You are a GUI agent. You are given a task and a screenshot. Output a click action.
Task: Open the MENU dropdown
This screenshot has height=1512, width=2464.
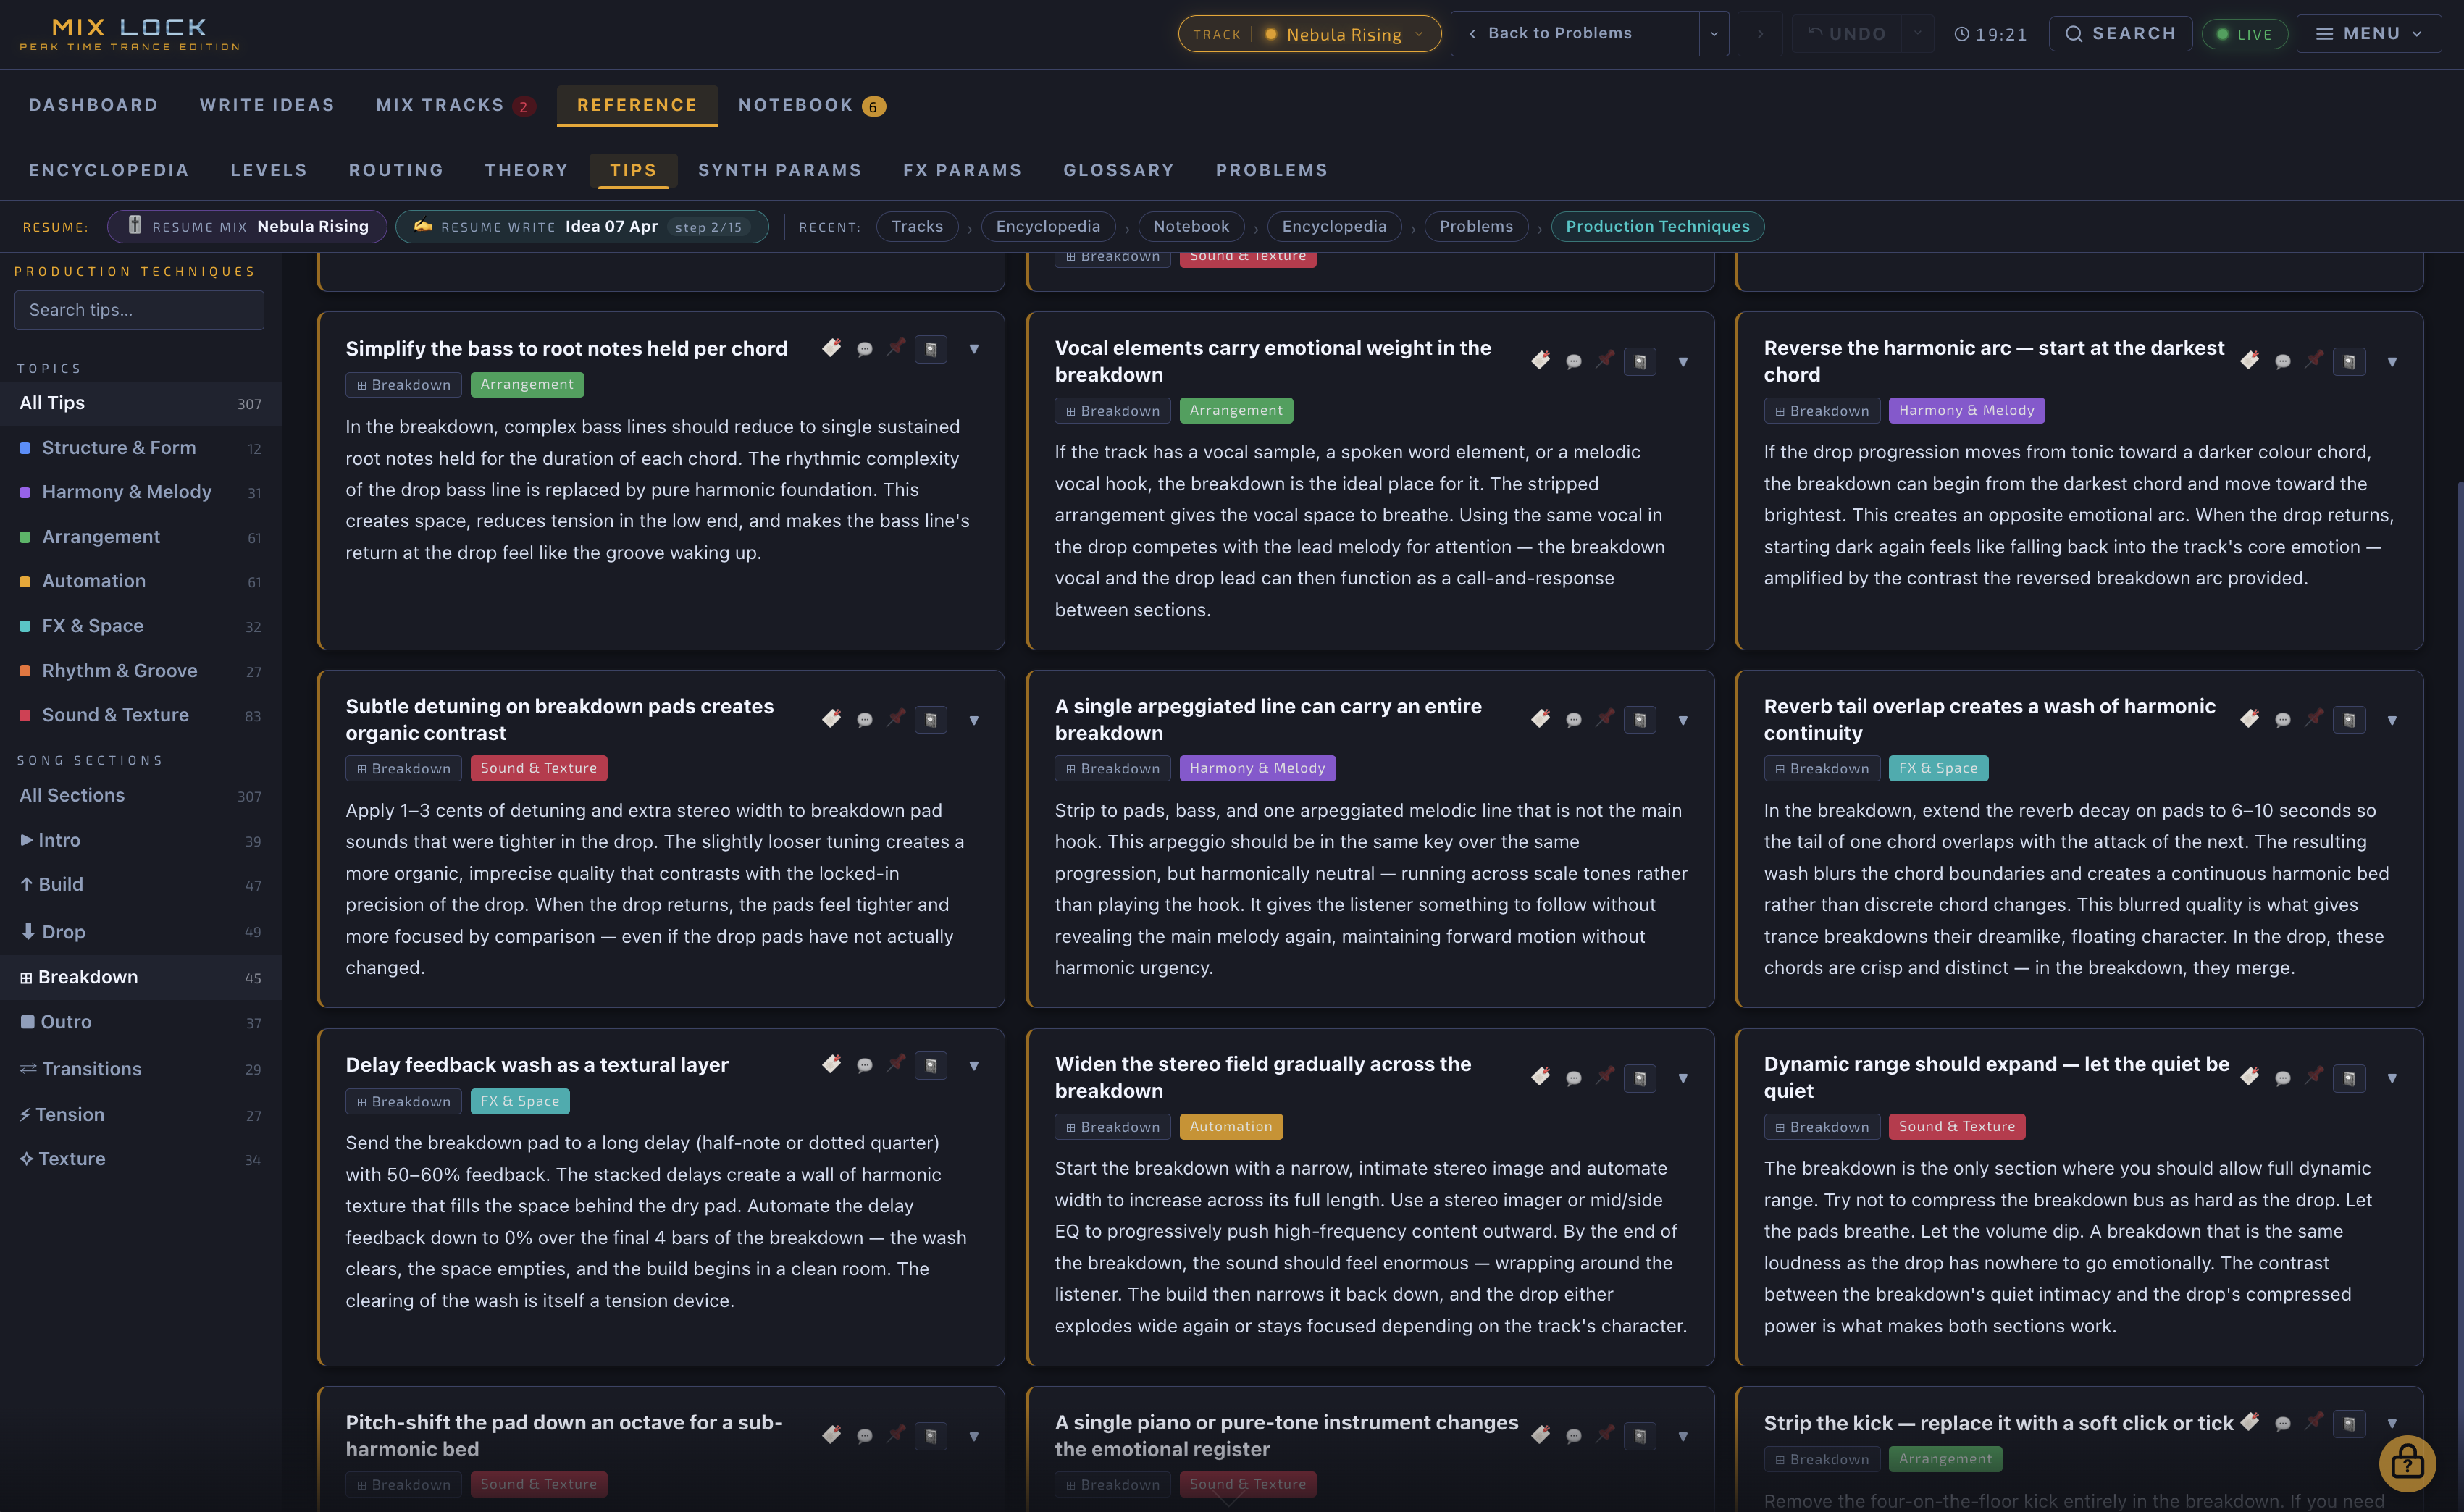[x=2368, y=34]
